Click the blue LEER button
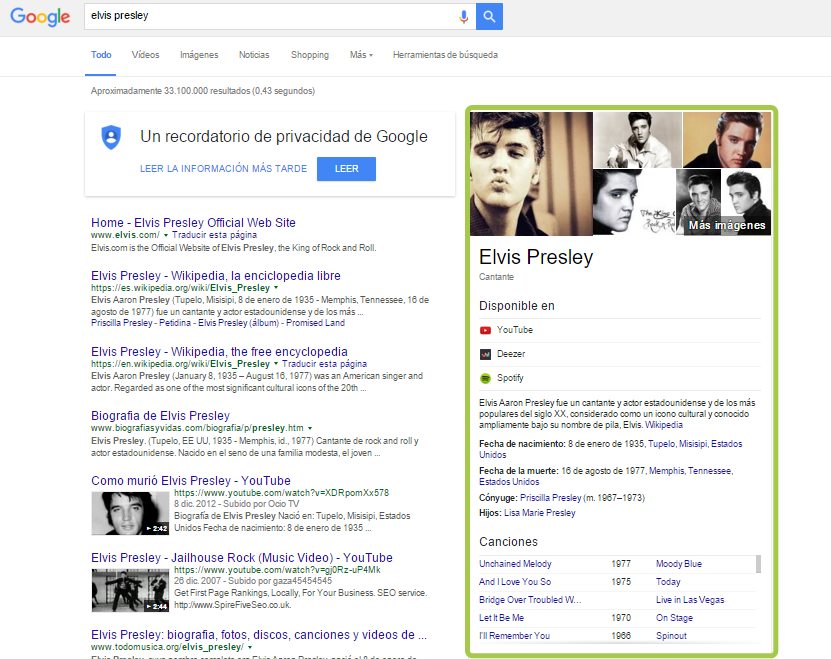This screenshot has height=659, width=831. 346,169
